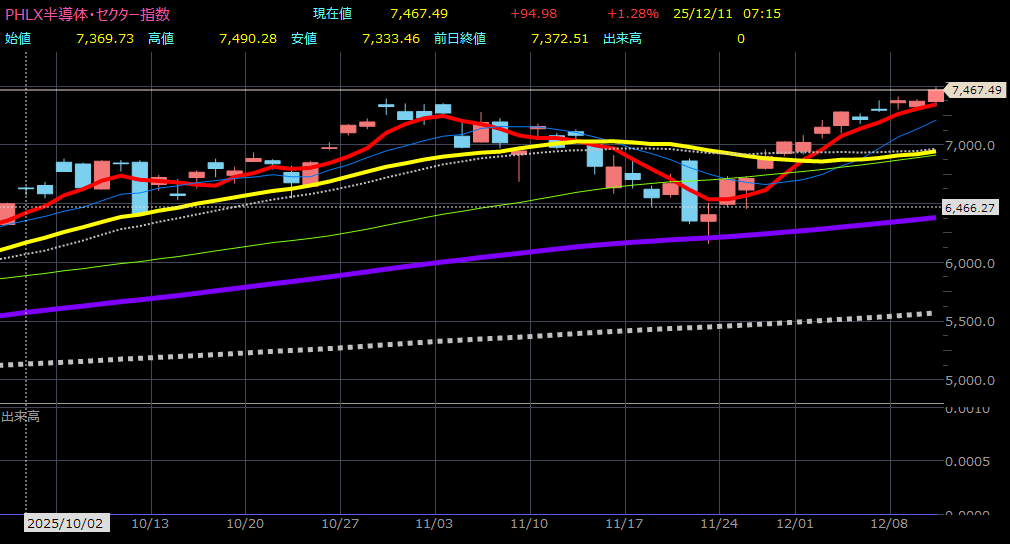The image size is (1010, 544).
Task: Click the thick purple moving average line
Action: click(x=500, y=256)
